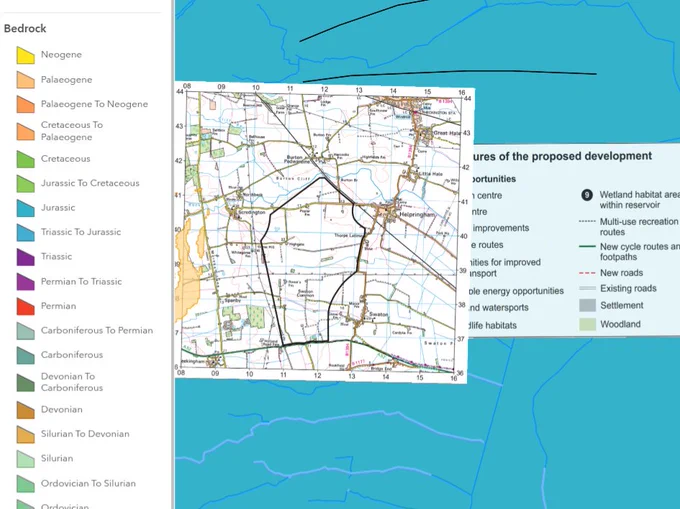The image size is (680, 509).
Task: Click Scredington village on the overlay map
Action: tap(251, 212)
